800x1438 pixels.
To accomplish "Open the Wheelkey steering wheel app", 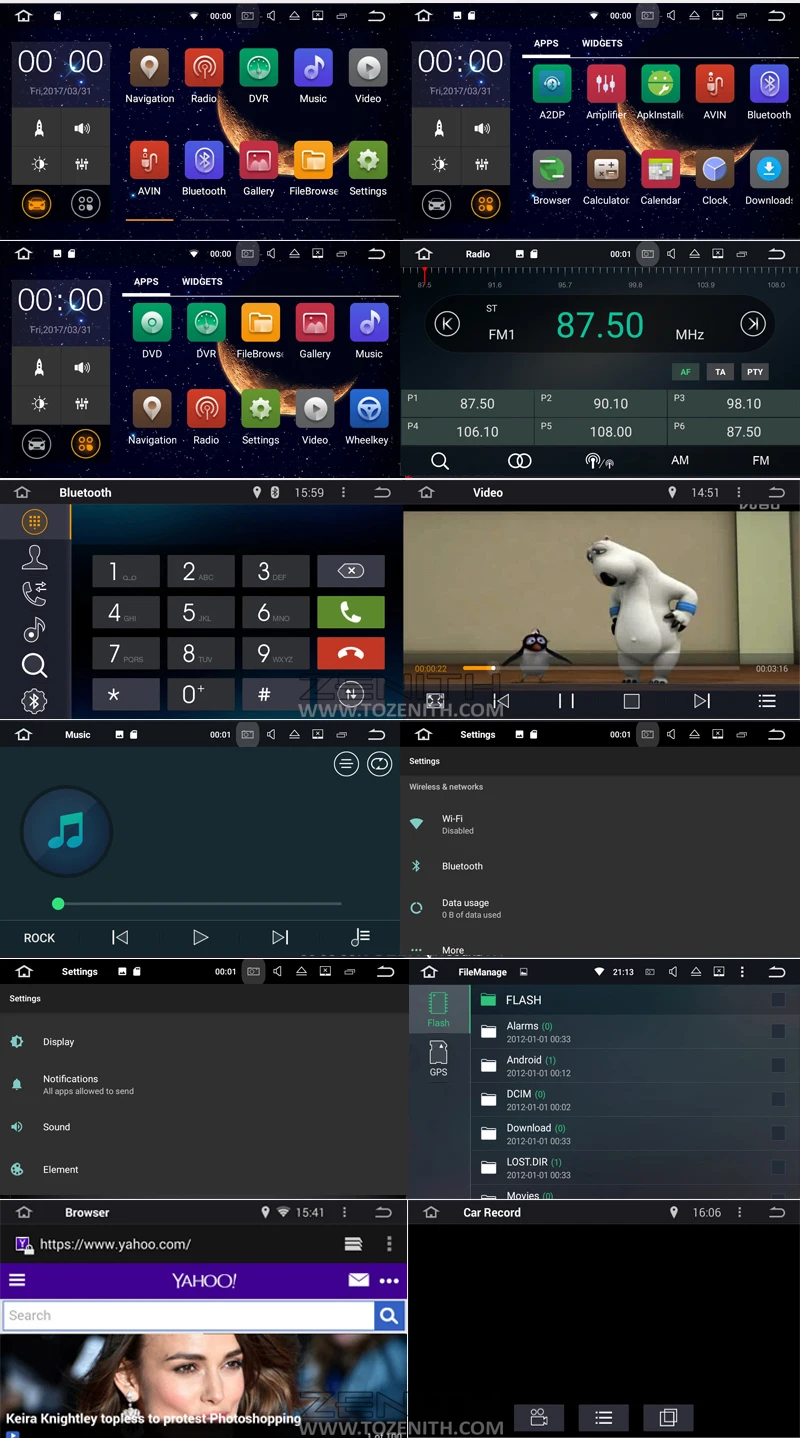I will click(x=369, y=409).
